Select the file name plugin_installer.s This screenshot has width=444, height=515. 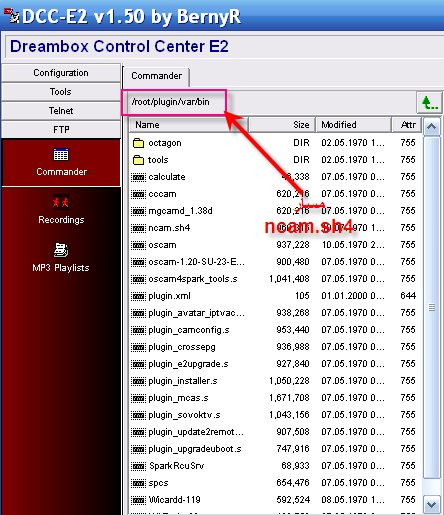183,381
